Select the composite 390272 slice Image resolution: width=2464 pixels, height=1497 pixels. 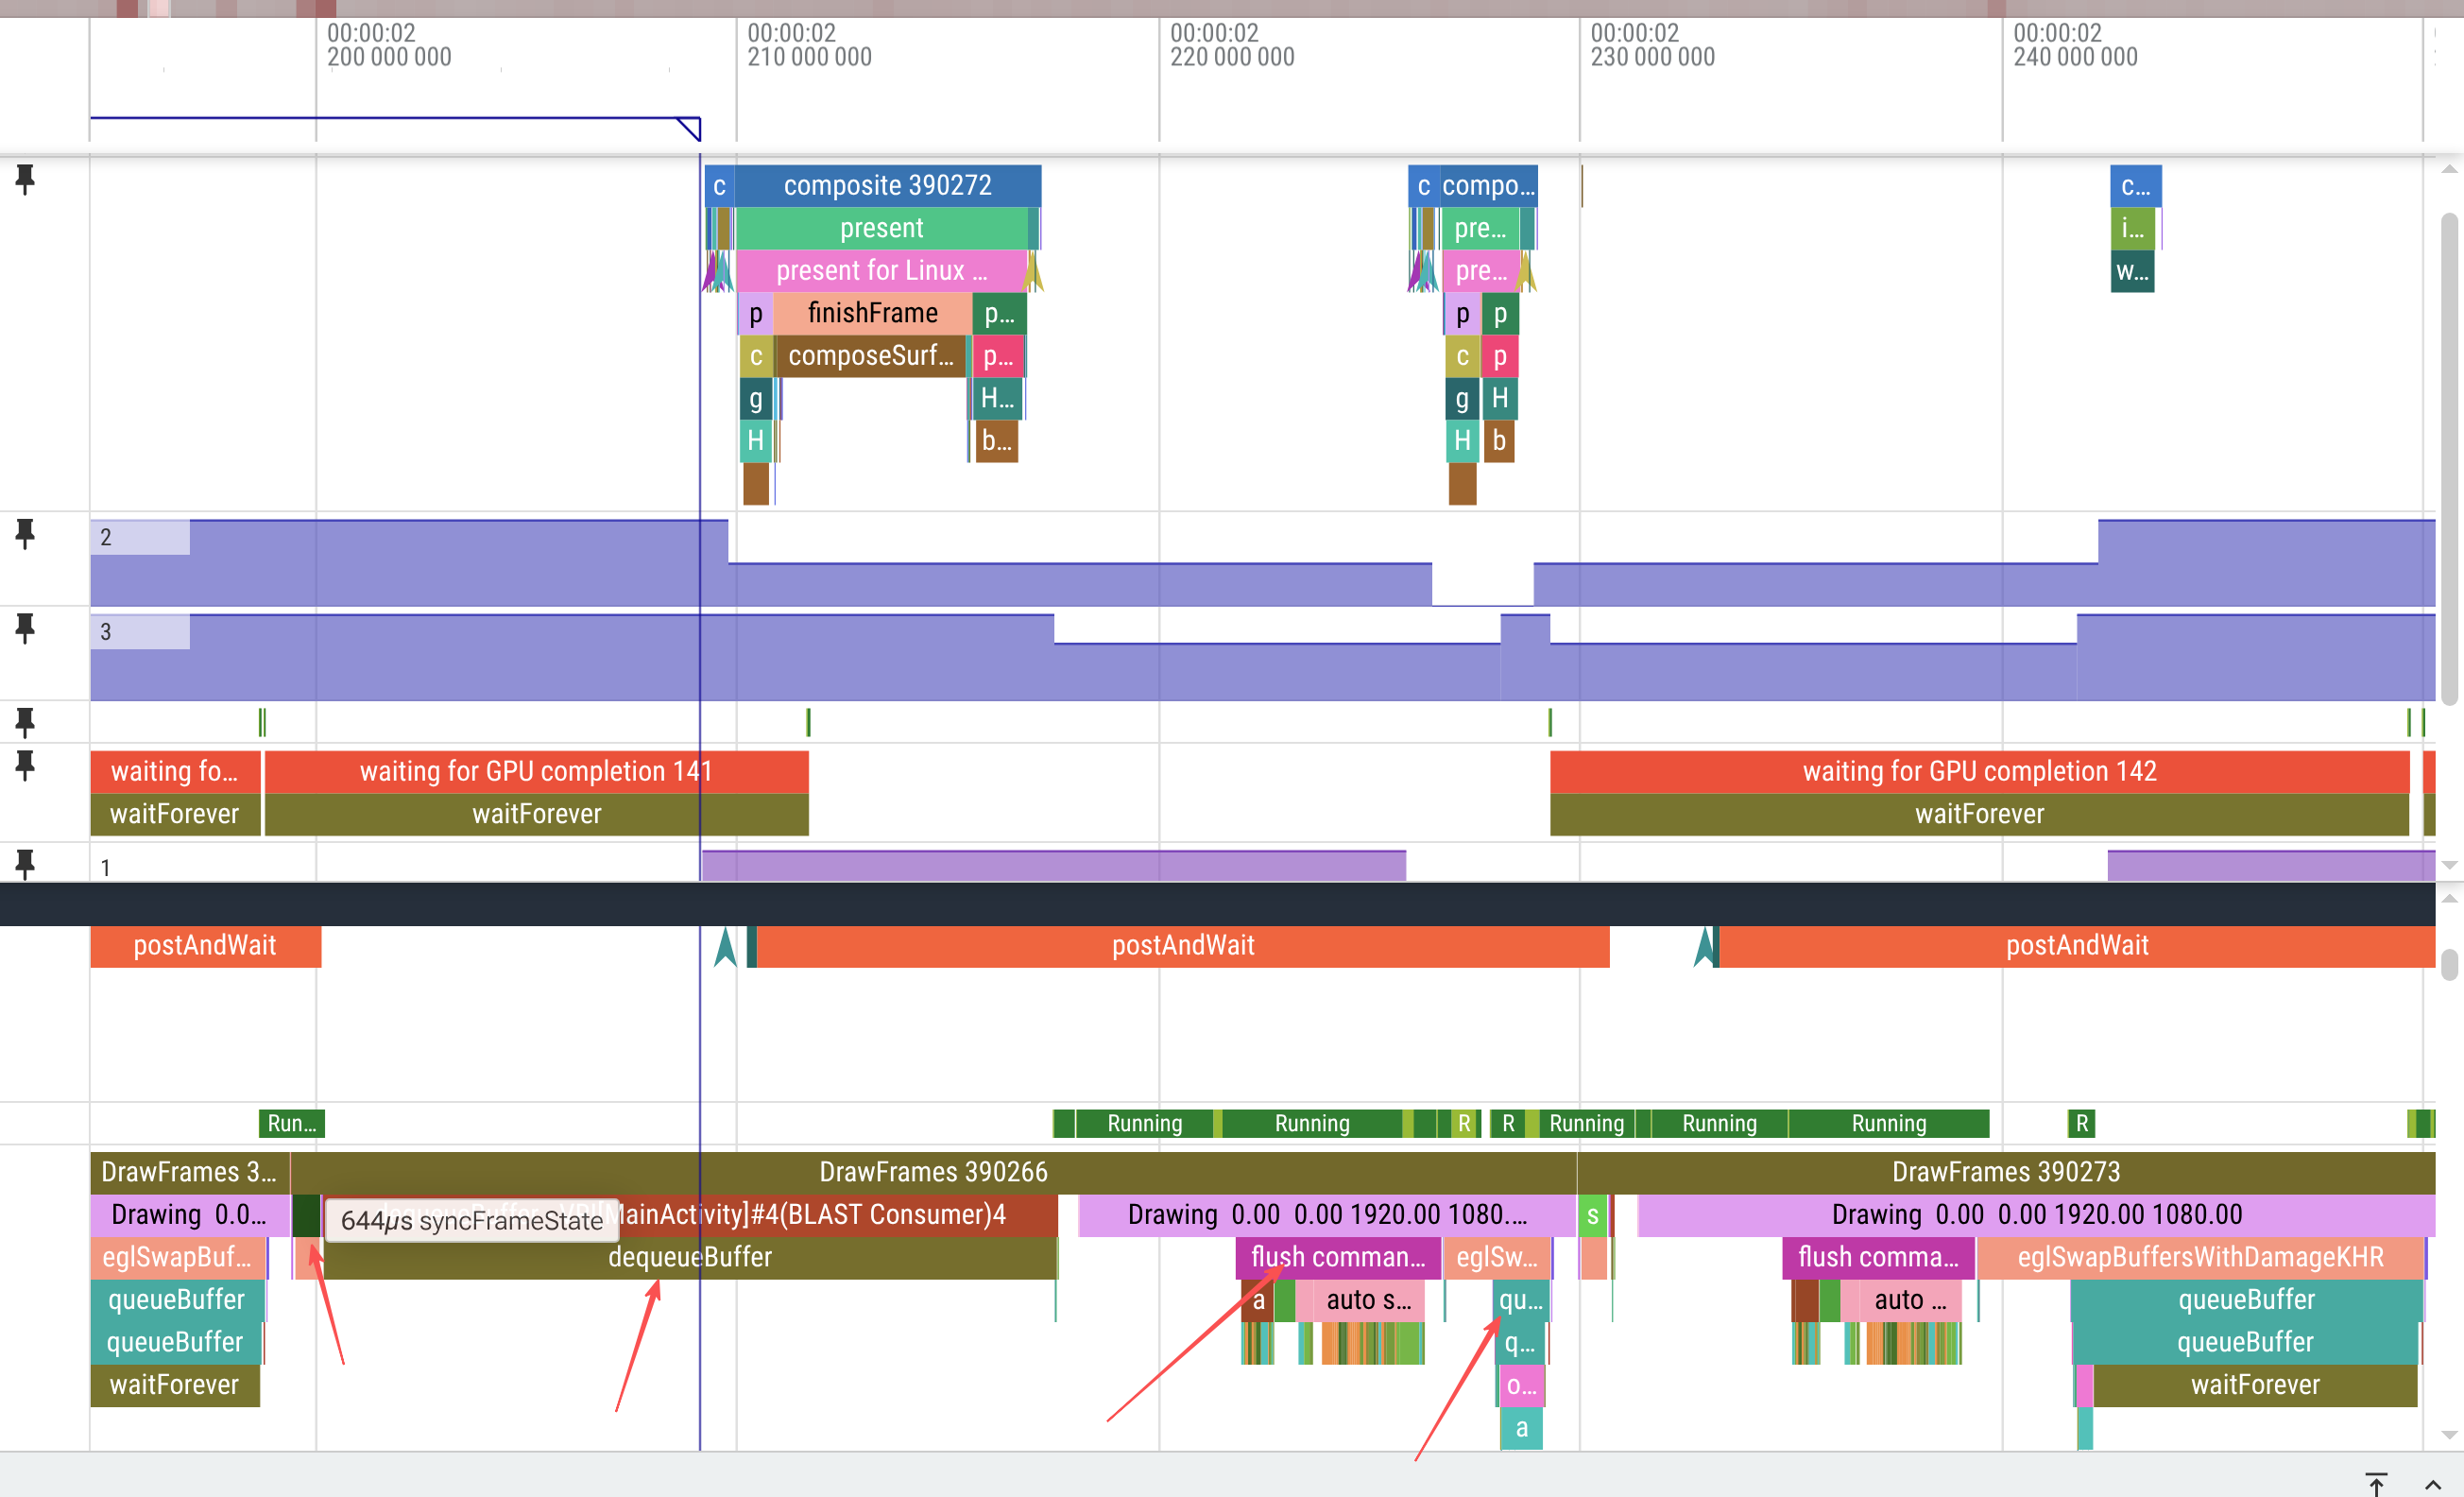click(x=887, y=186)
